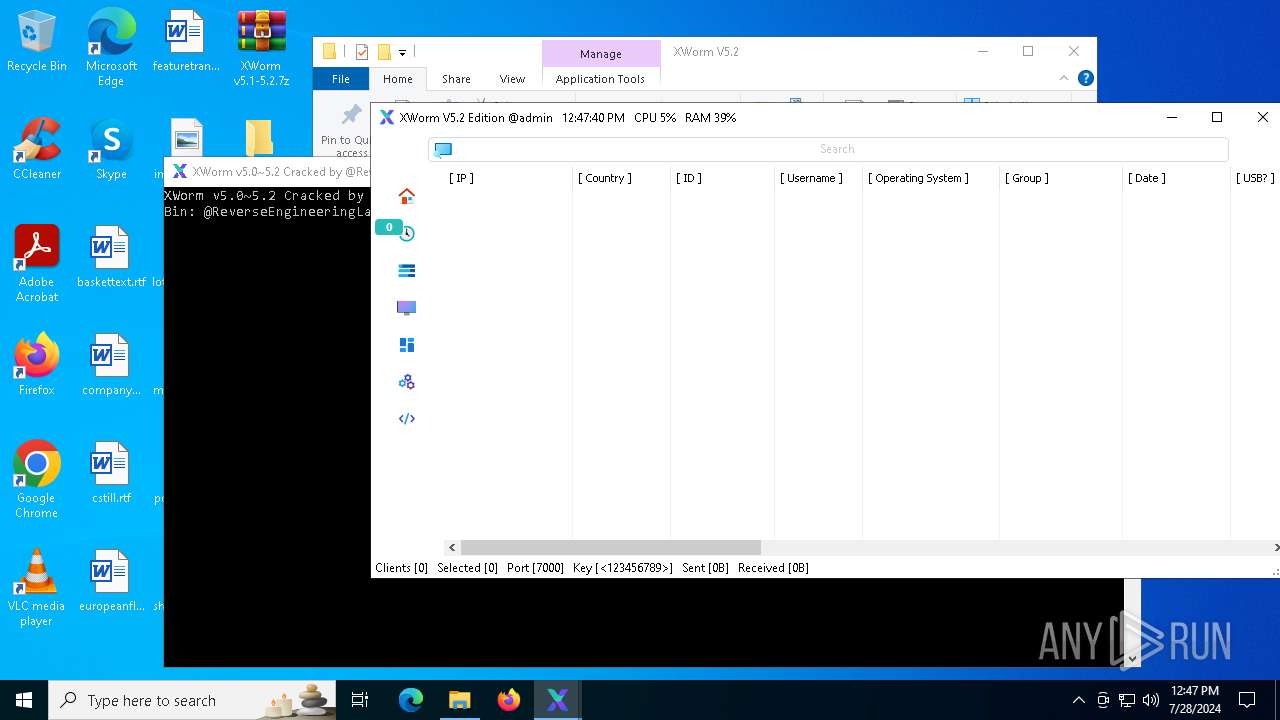Select the Google Chrome desktop shortcut

pyautogui.click(x=37, y=480)
